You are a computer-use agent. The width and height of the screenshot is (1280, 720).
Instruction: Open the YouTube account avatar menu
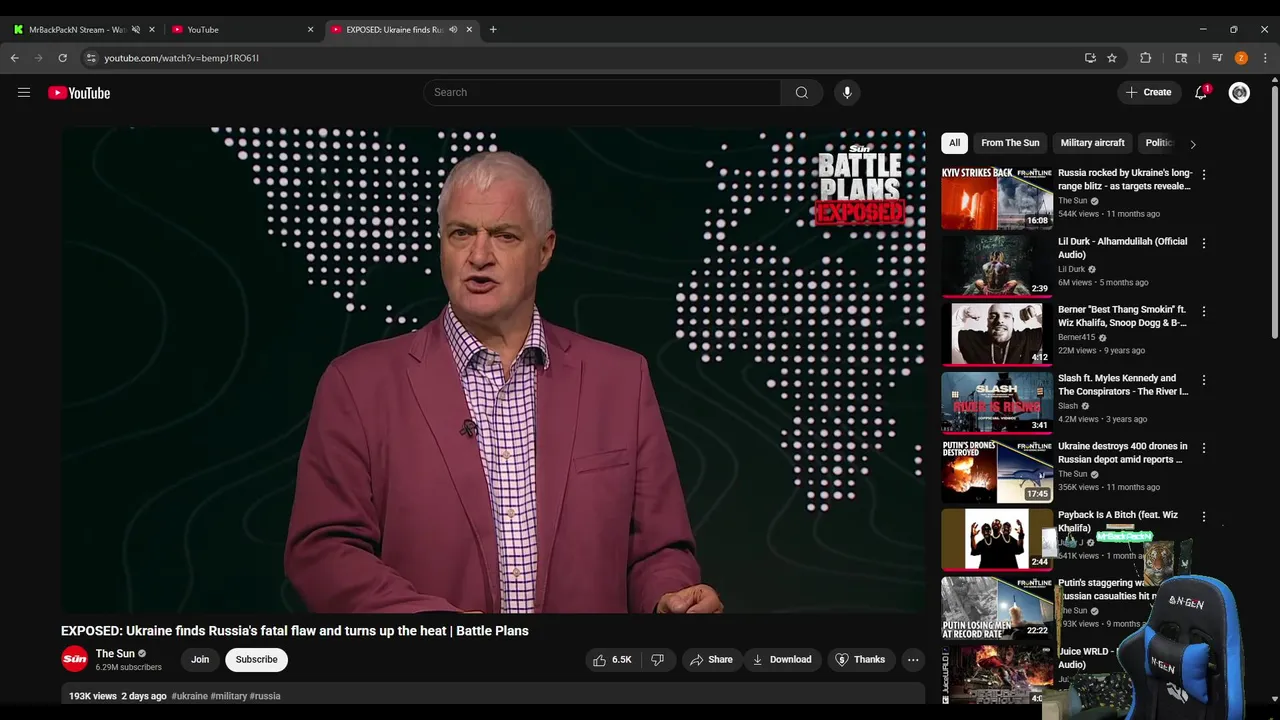[1239, 92]
